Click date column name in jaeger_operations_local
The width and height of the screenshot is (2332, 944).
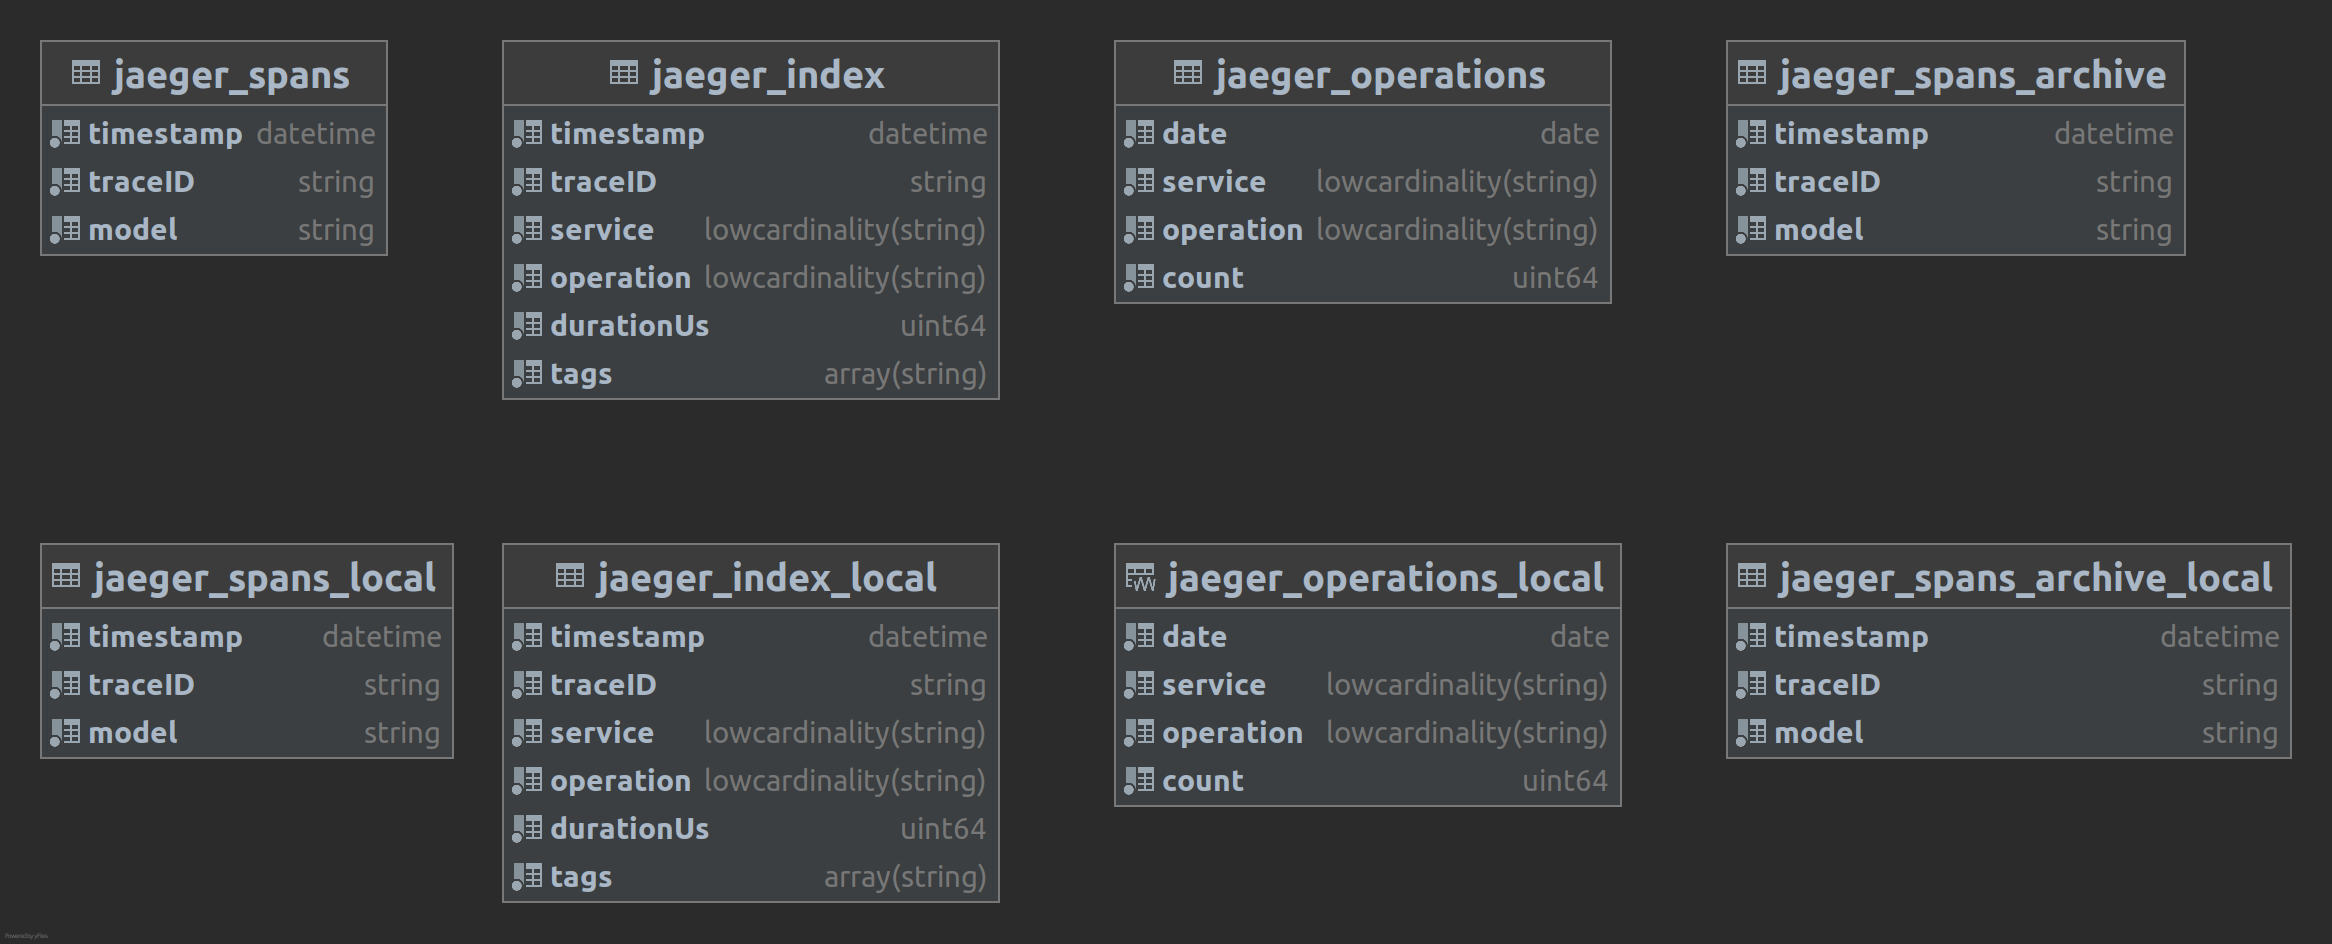tap(1194, 637)
